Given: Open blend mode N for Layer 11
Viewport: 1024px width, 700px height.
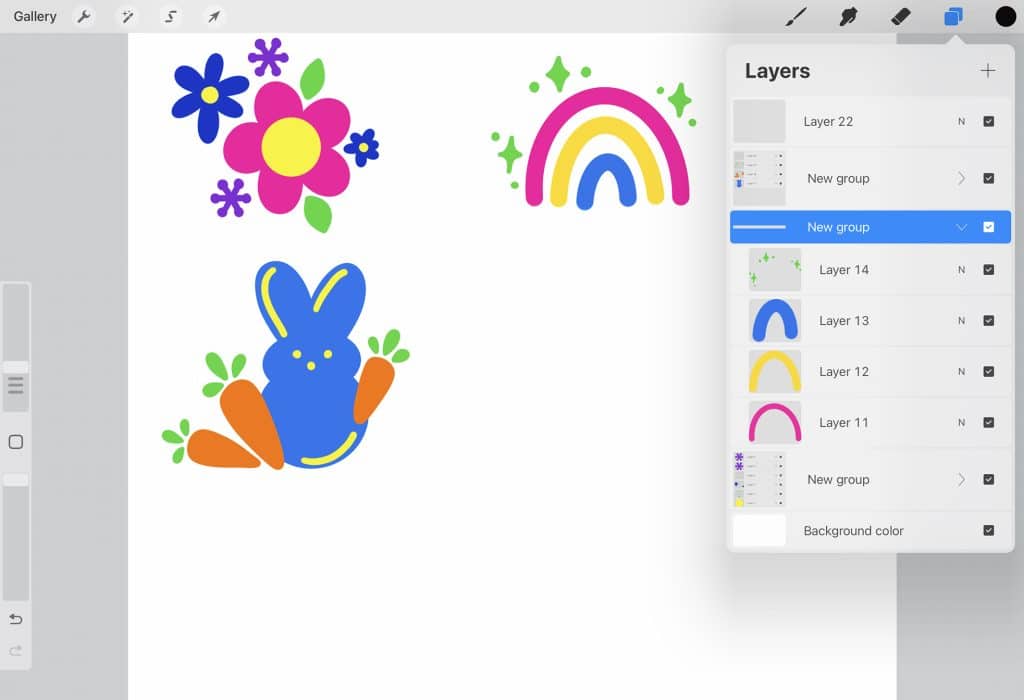Looking at the screenshot, I should [x=961, y=422].
